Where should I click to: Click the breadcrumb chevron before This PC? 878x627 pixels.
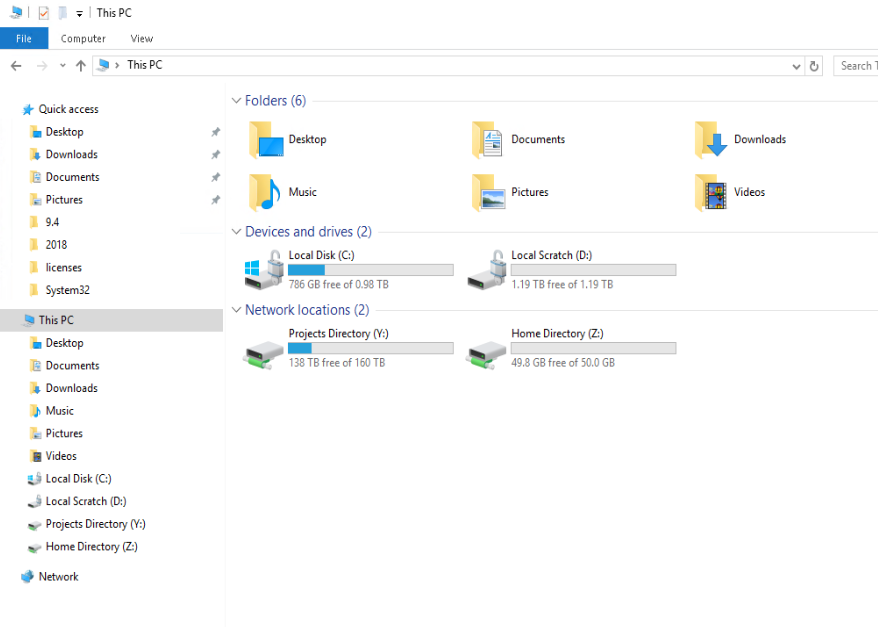pyautogui.click(x=117, y=65)
